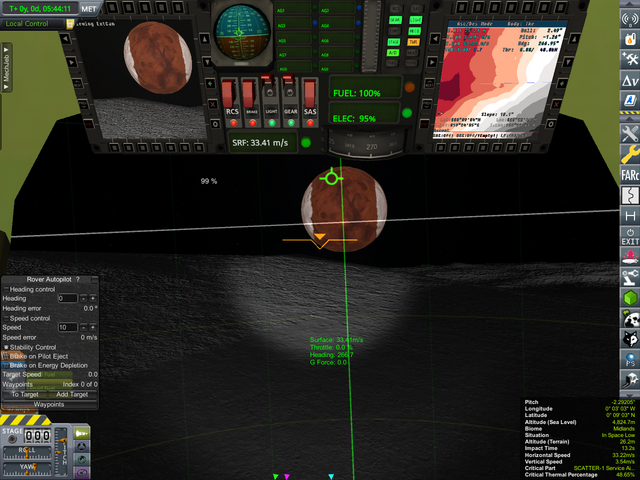Click the ROLL trim slider
Image resolution: width=640 pixels, height=480 pixels.
tap(27, 452)
